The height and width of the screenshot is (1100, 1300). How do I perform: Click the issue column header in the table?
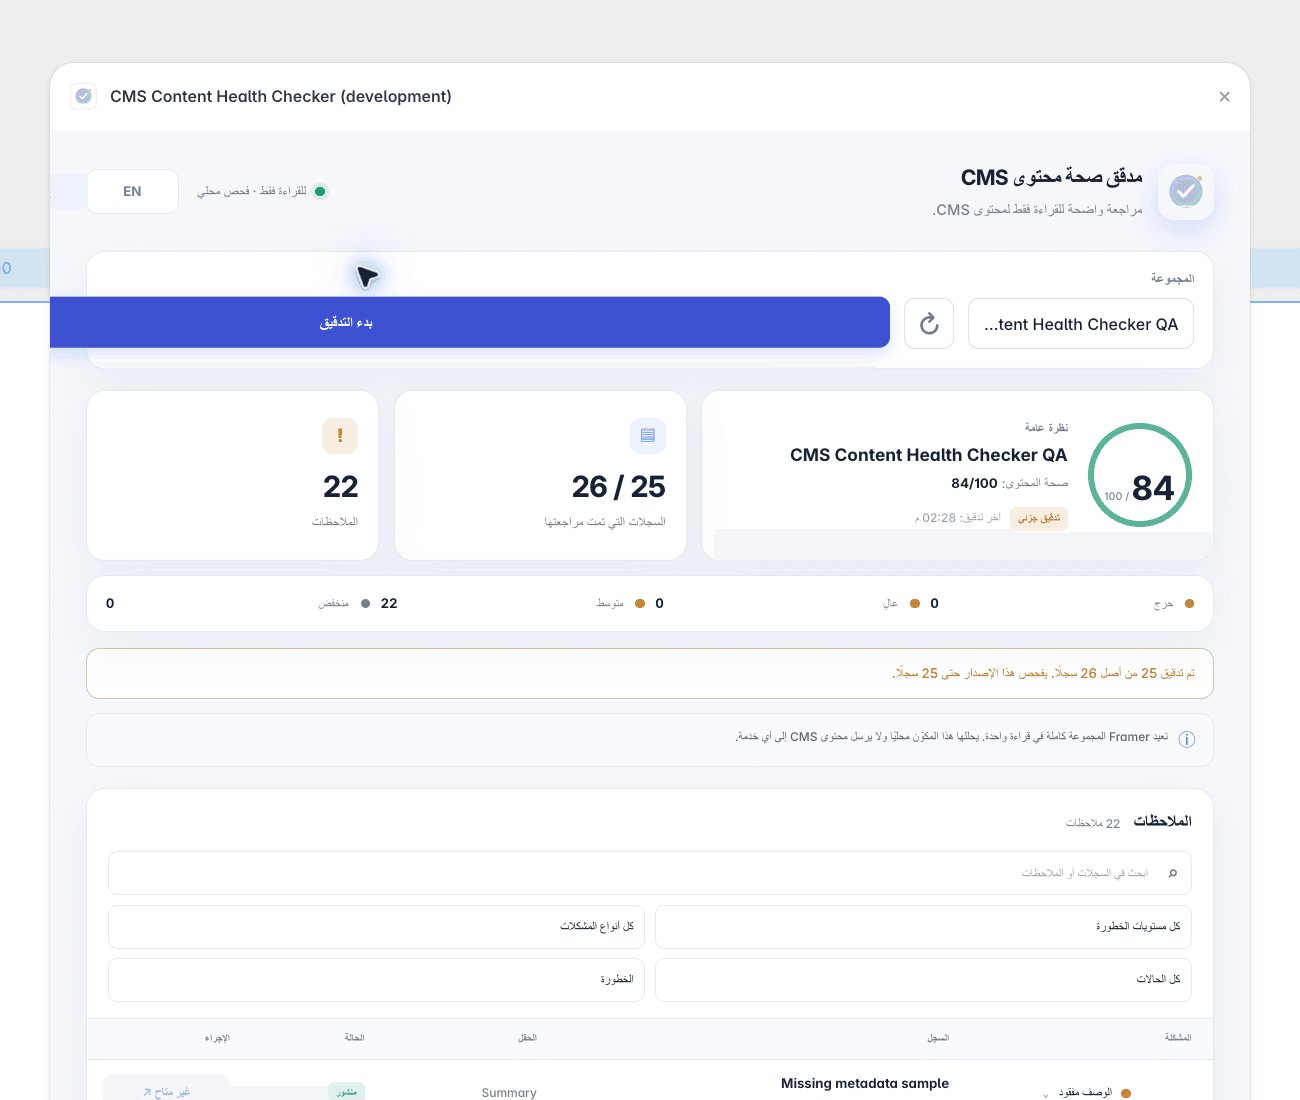point(1178,1037)
